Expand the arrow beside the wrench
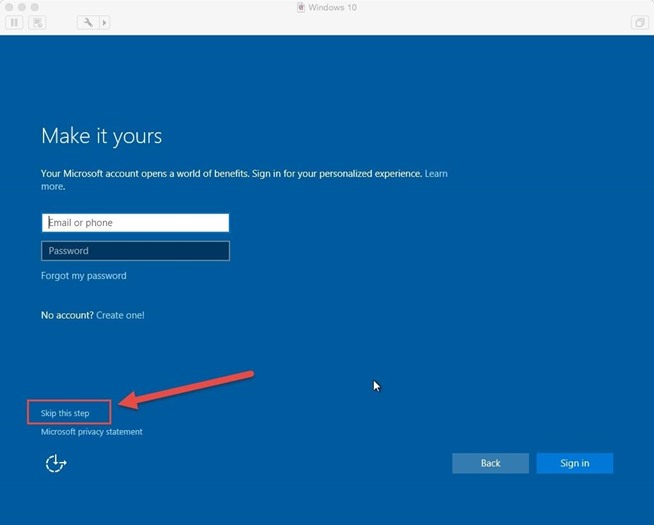The width and height of the screenshot is (654, 525). coord(104,22)
